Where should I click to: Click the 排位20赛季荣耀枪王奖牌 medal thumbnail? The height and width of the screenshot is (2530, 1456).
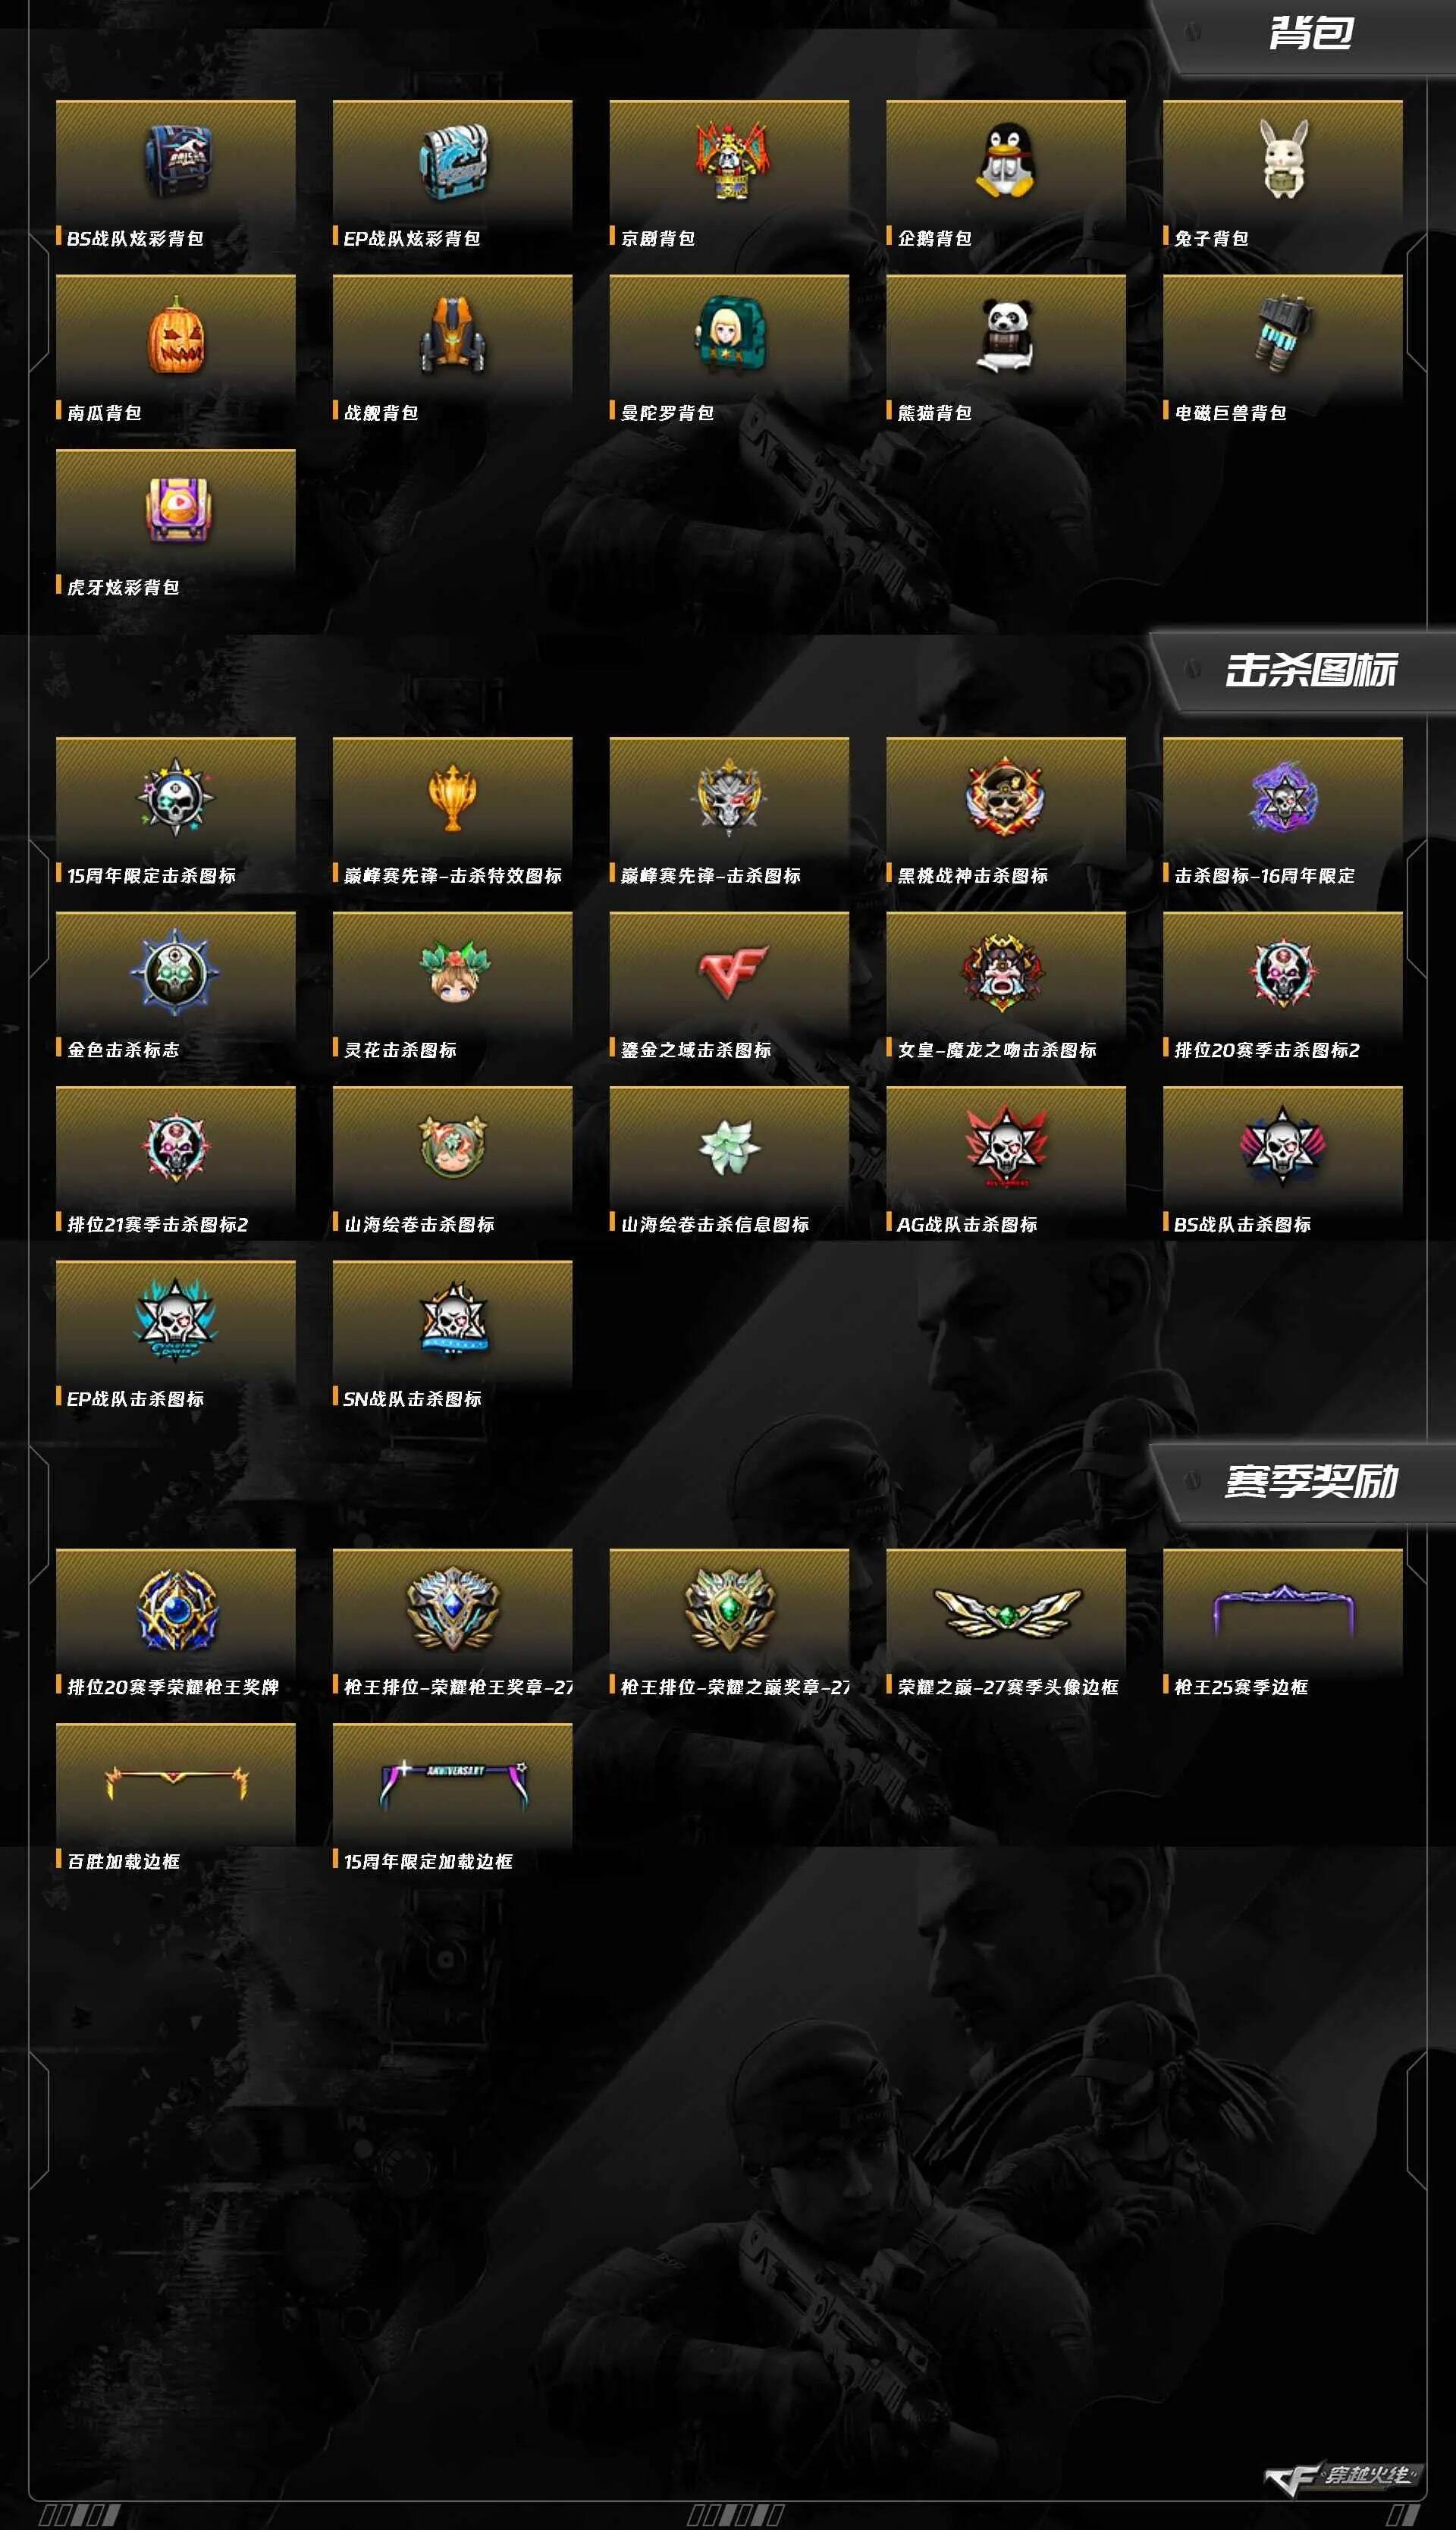pos(176,1610)
